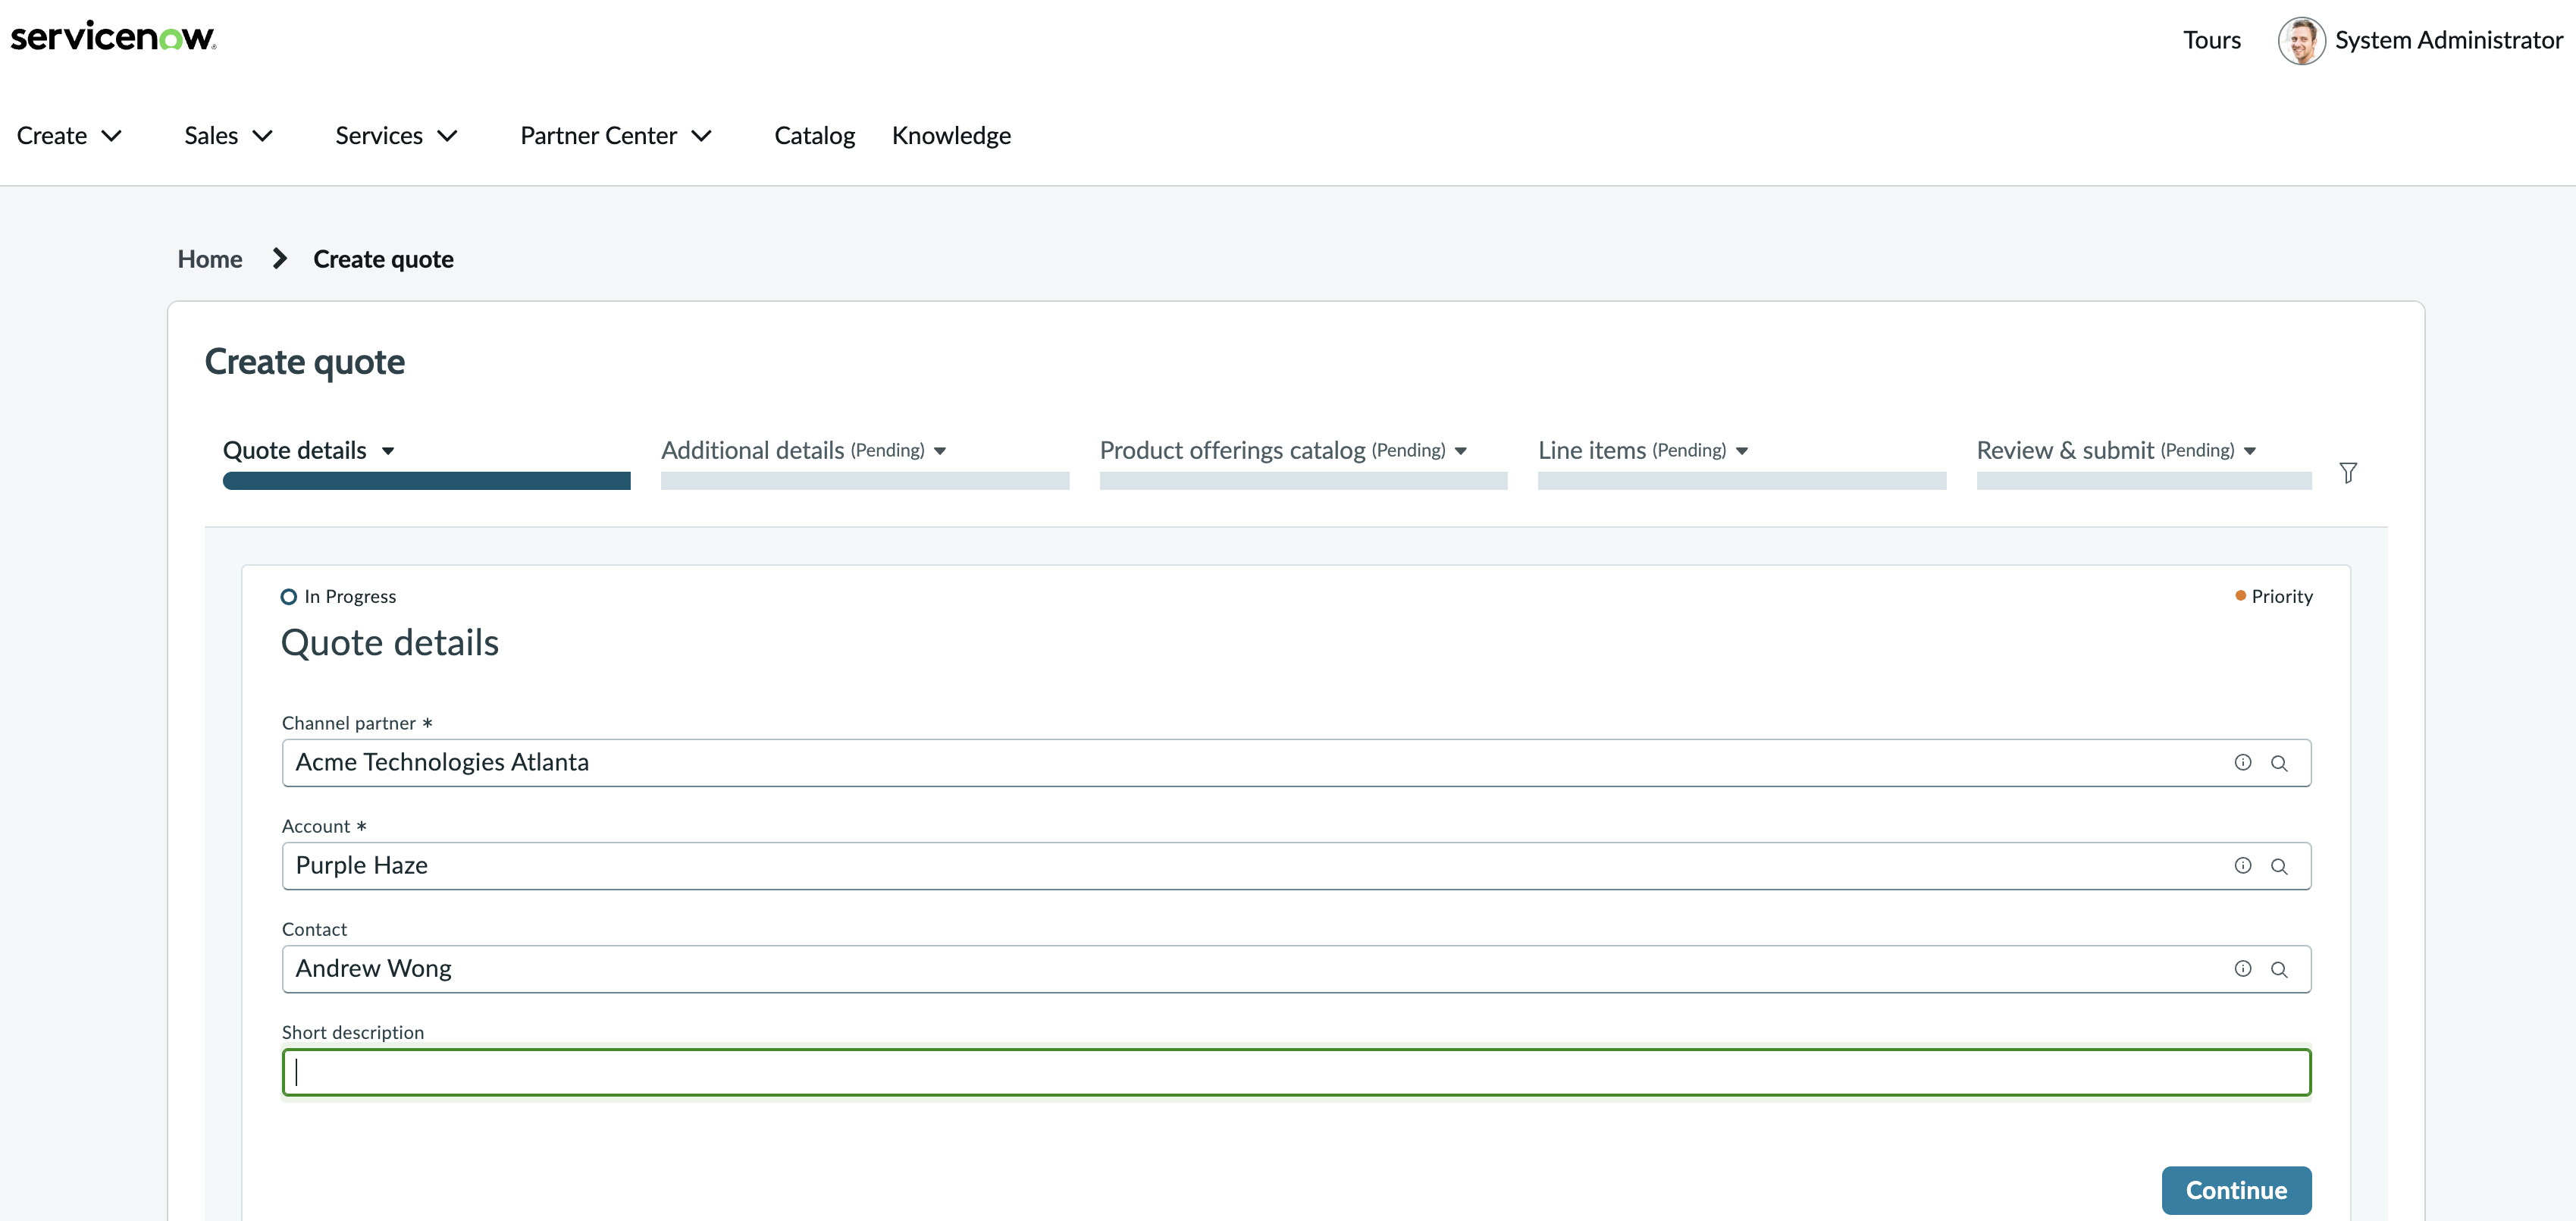
Task: Open the Catalog menu item
Action: (x=815, y=136)
